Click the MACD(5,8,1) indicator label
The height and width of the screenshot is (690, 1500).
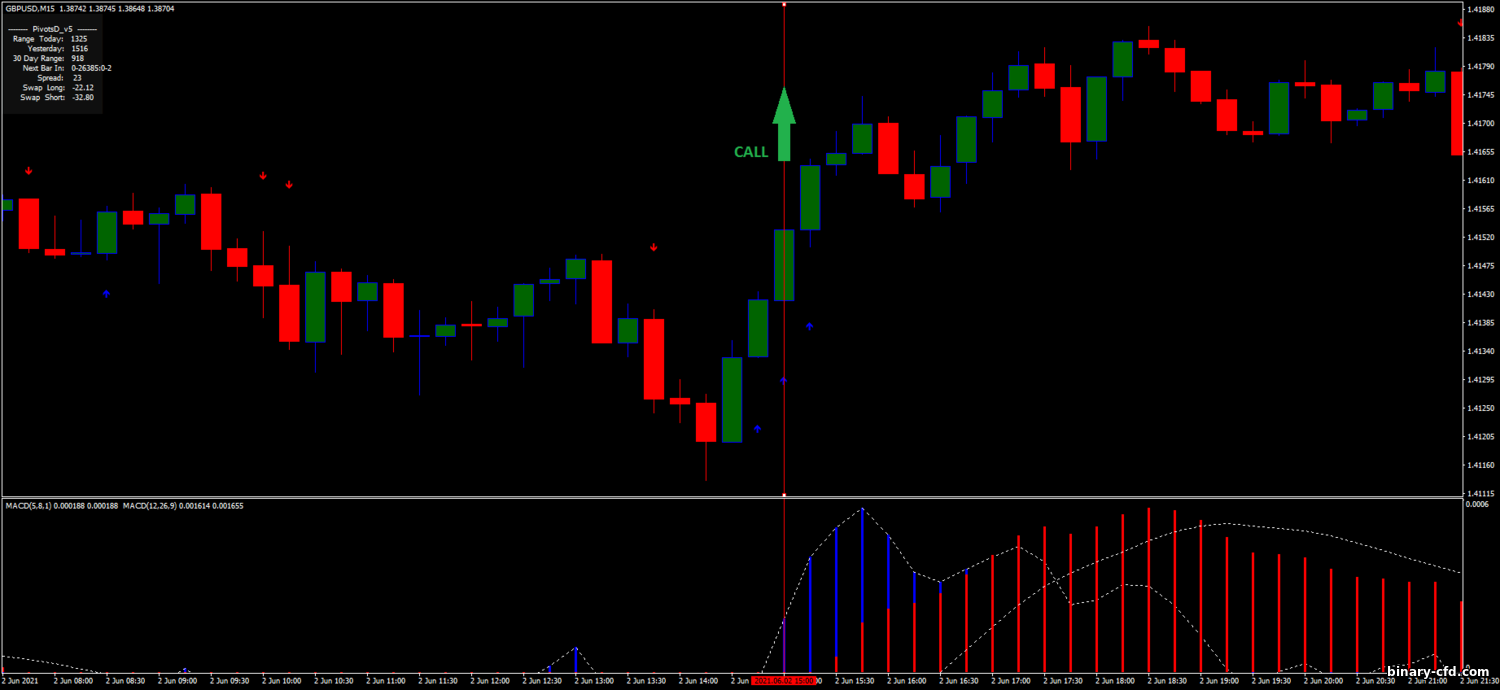(x=32, y=506)
